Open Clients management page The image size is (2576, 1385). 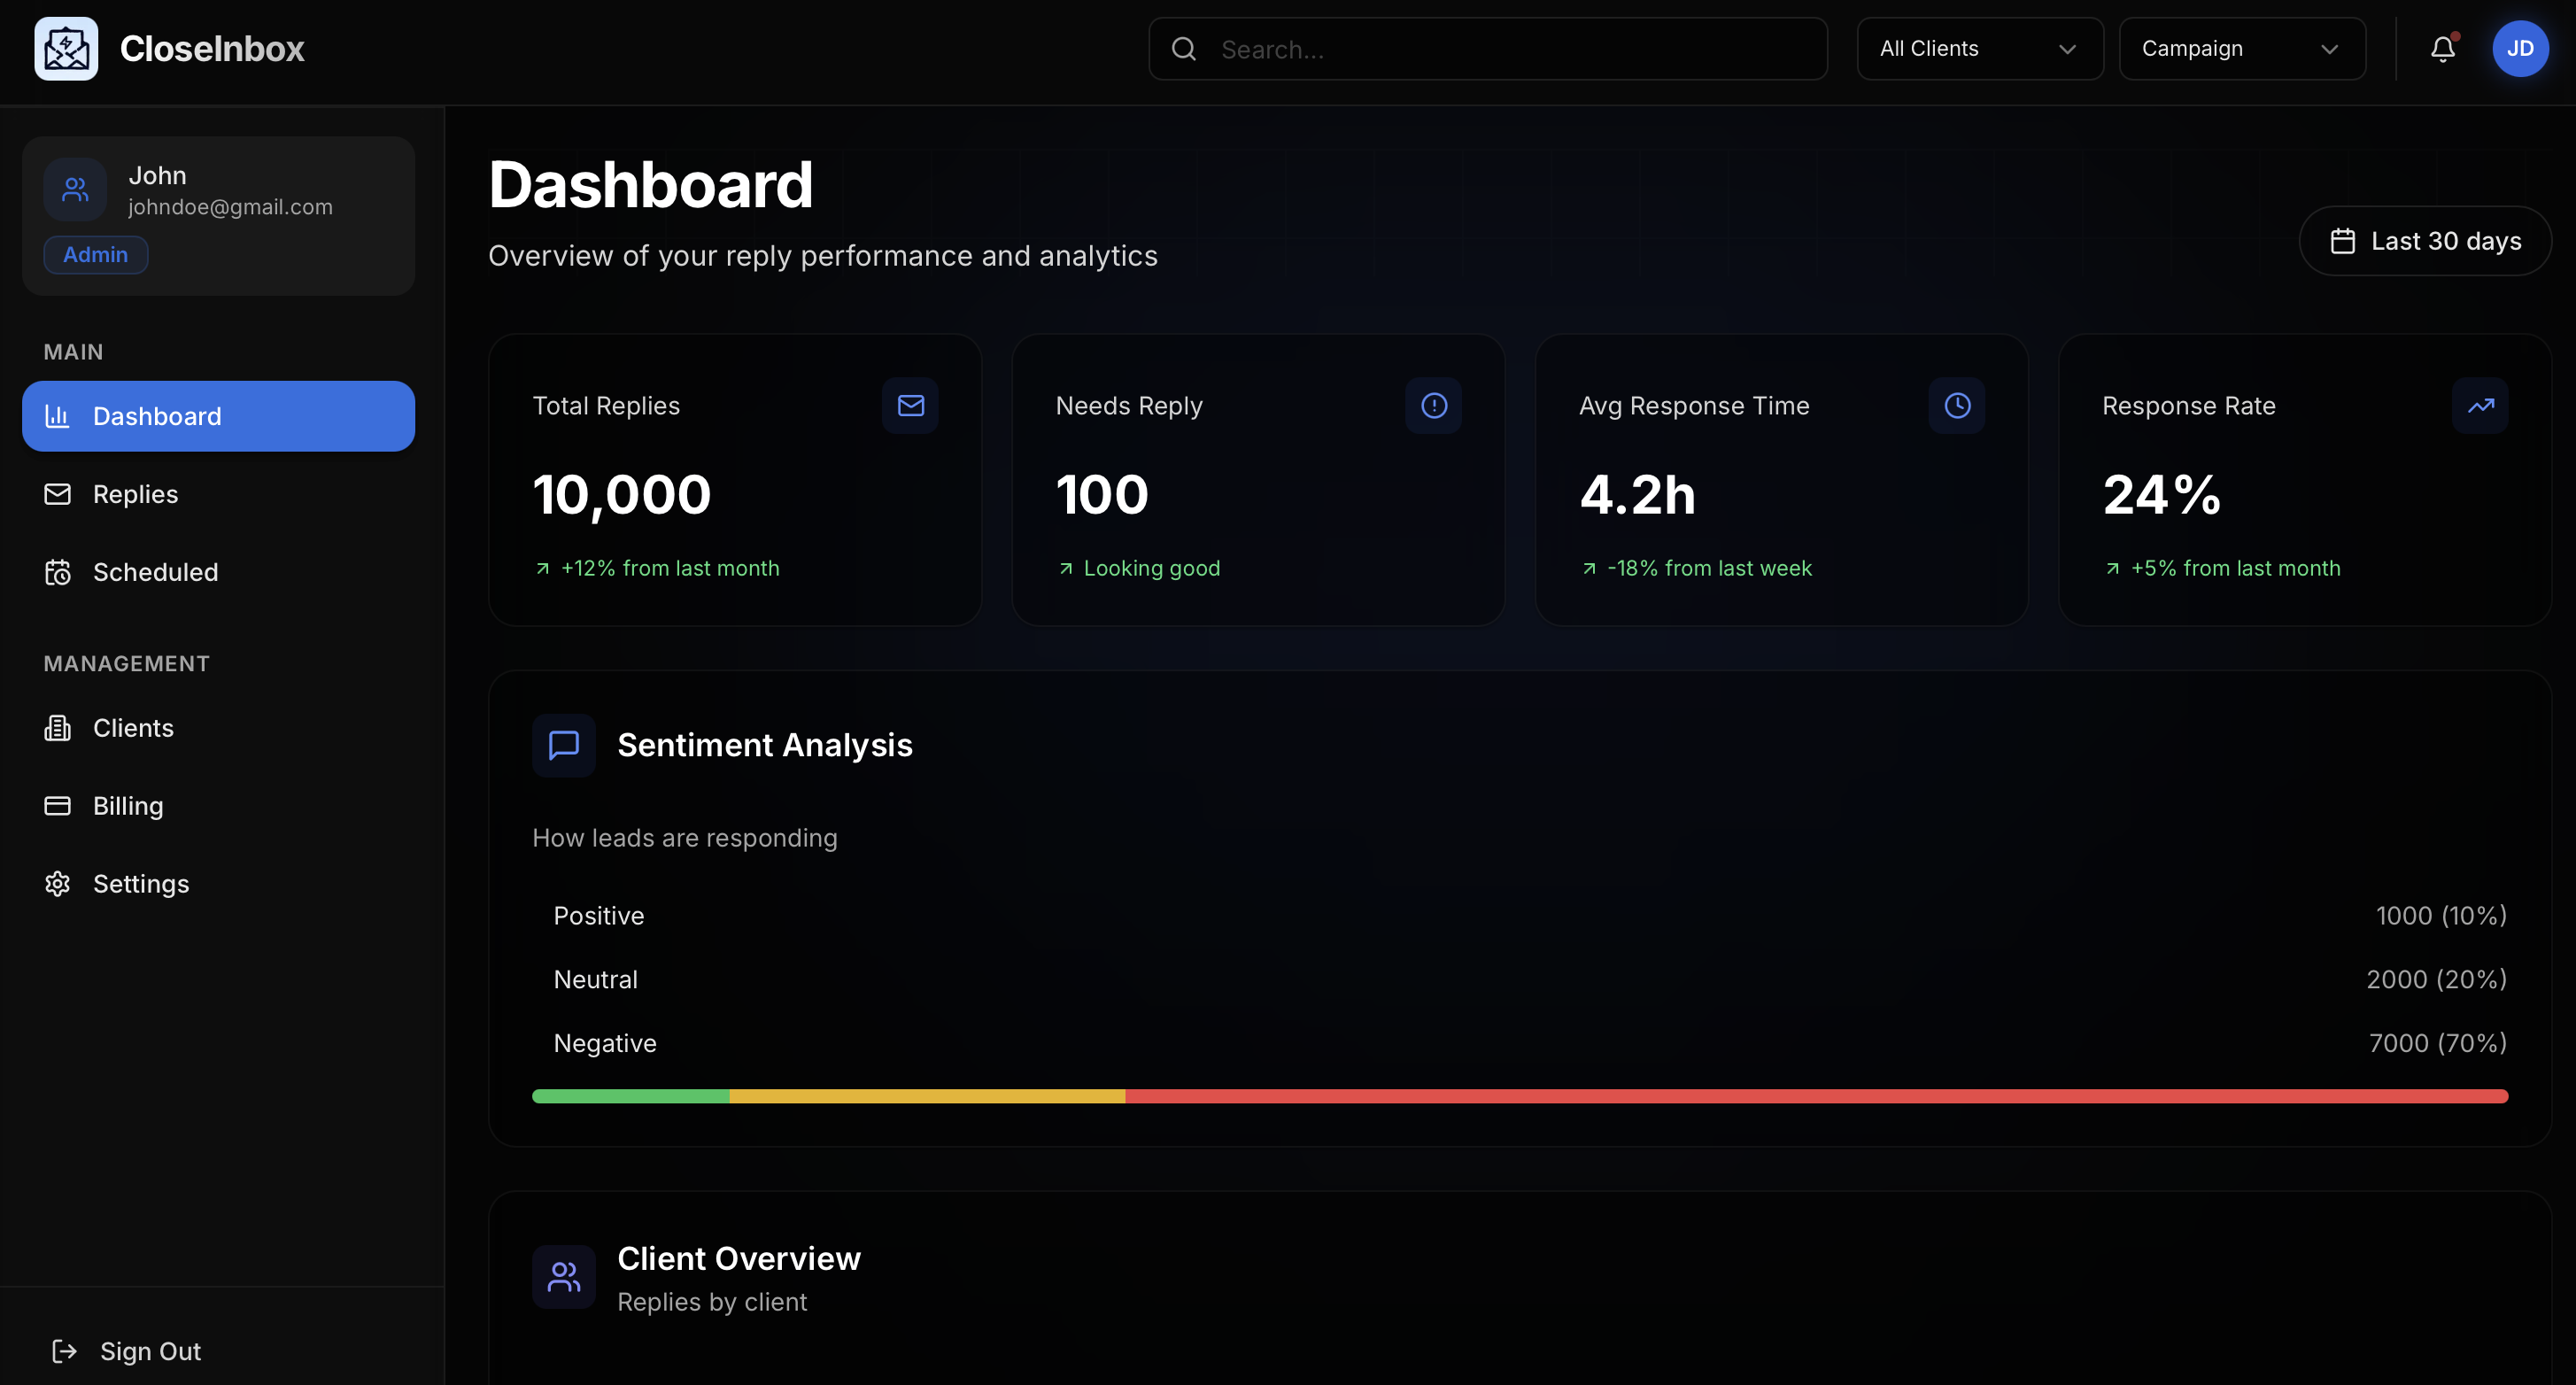tap(218, 728)
